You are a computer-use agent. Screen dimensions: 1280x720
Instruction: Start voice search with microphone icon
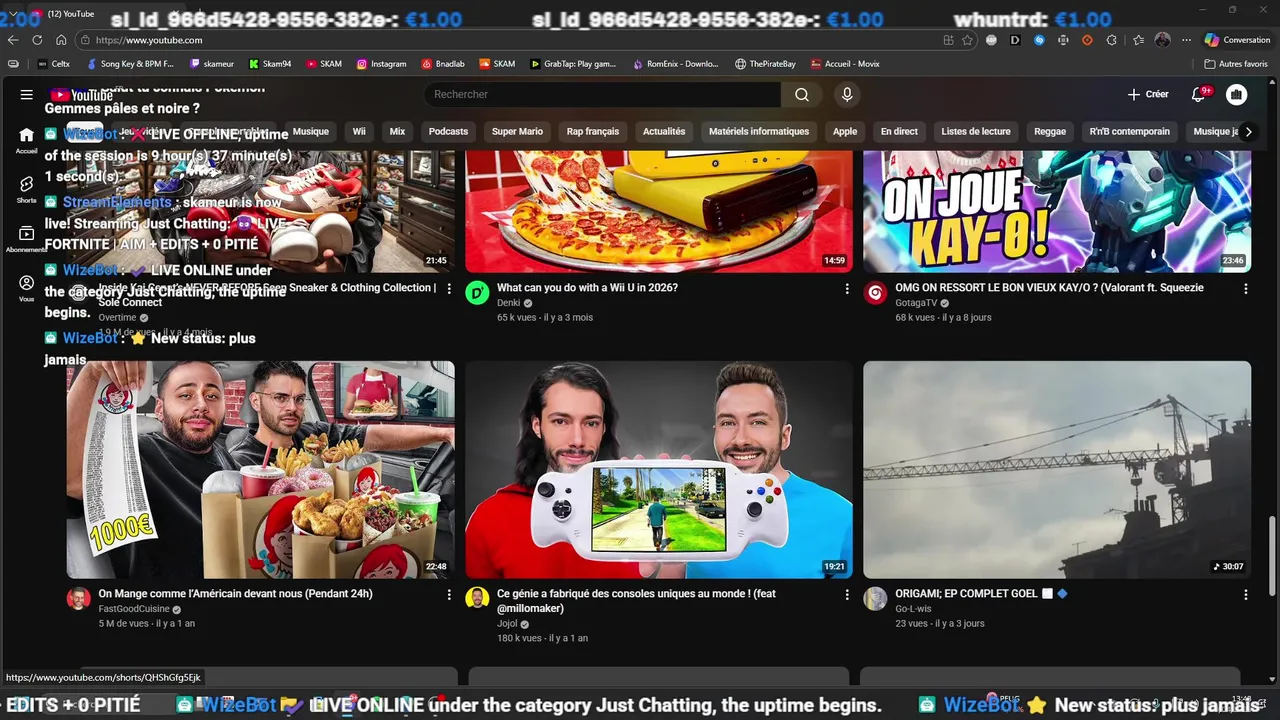(847, 94)
